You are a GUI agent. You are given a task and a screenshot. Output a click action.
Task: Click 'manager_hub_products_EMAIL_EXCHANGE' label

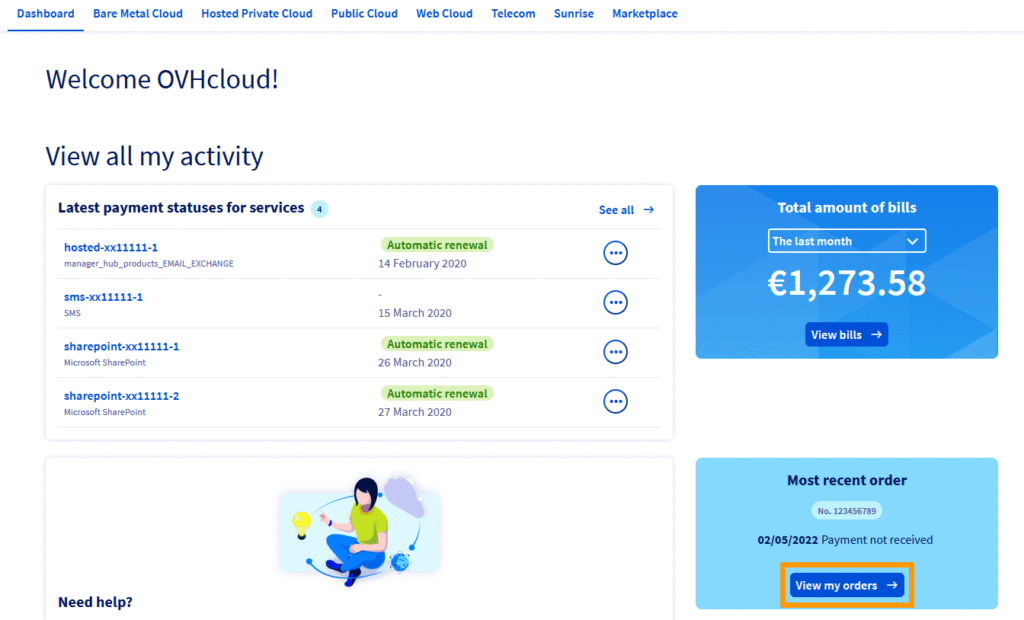[x=149, y=264]
